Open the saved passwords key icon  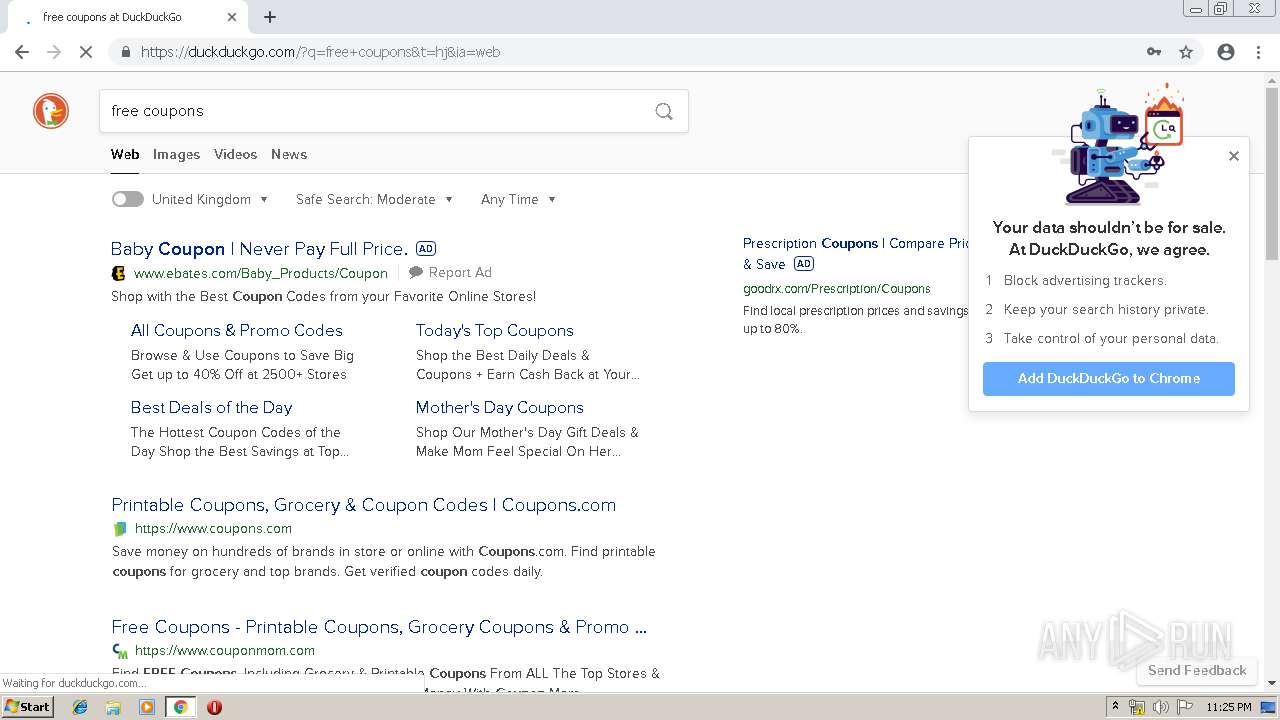click(x=1154, y=52)
